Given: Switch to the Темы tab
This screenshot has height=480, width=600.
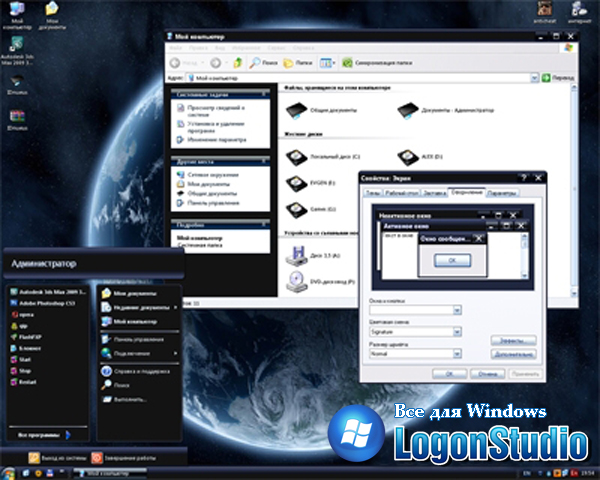Looking at the screenshot, I should (x=373, y=193).
